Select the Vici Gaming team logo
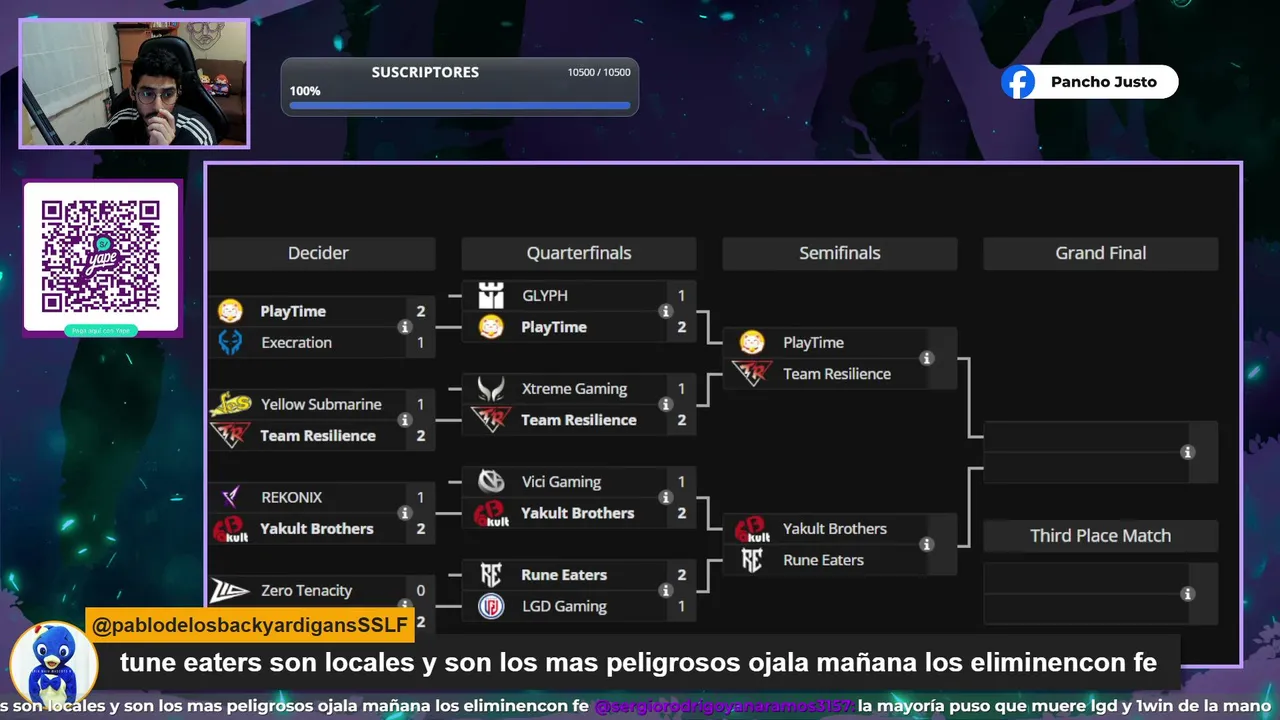The image size is (1280, 720). [x=491, y=482]
